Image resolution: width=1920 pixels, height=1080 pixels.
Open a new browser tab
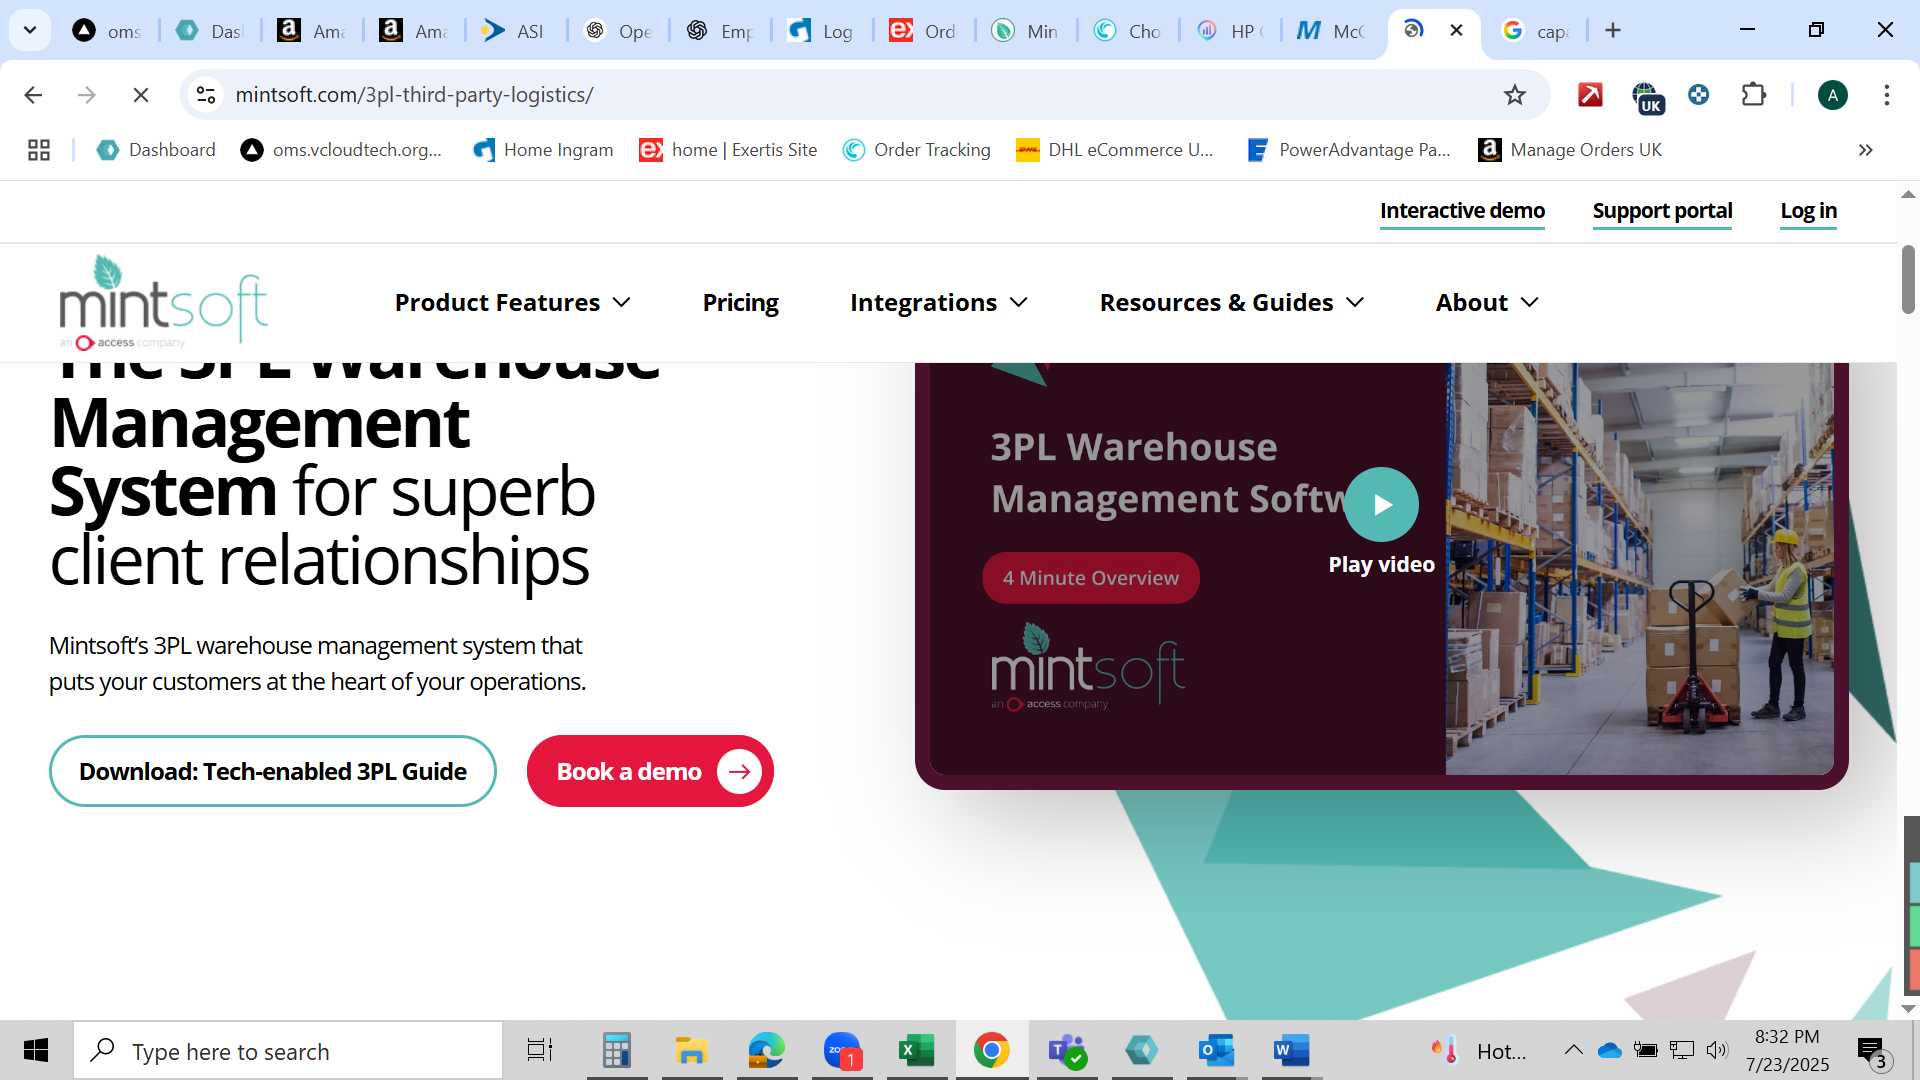click(1612, 30)
